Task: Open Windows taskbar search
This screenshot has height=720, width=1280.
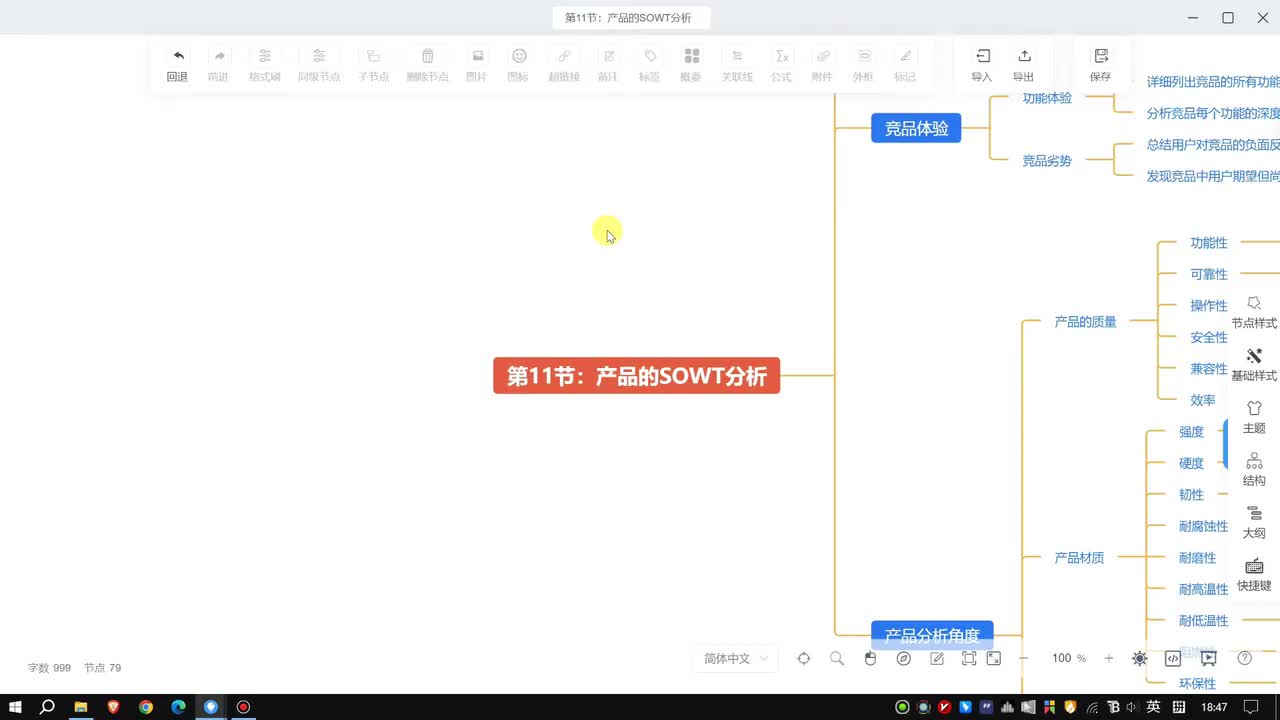Action: coord(47,707)
